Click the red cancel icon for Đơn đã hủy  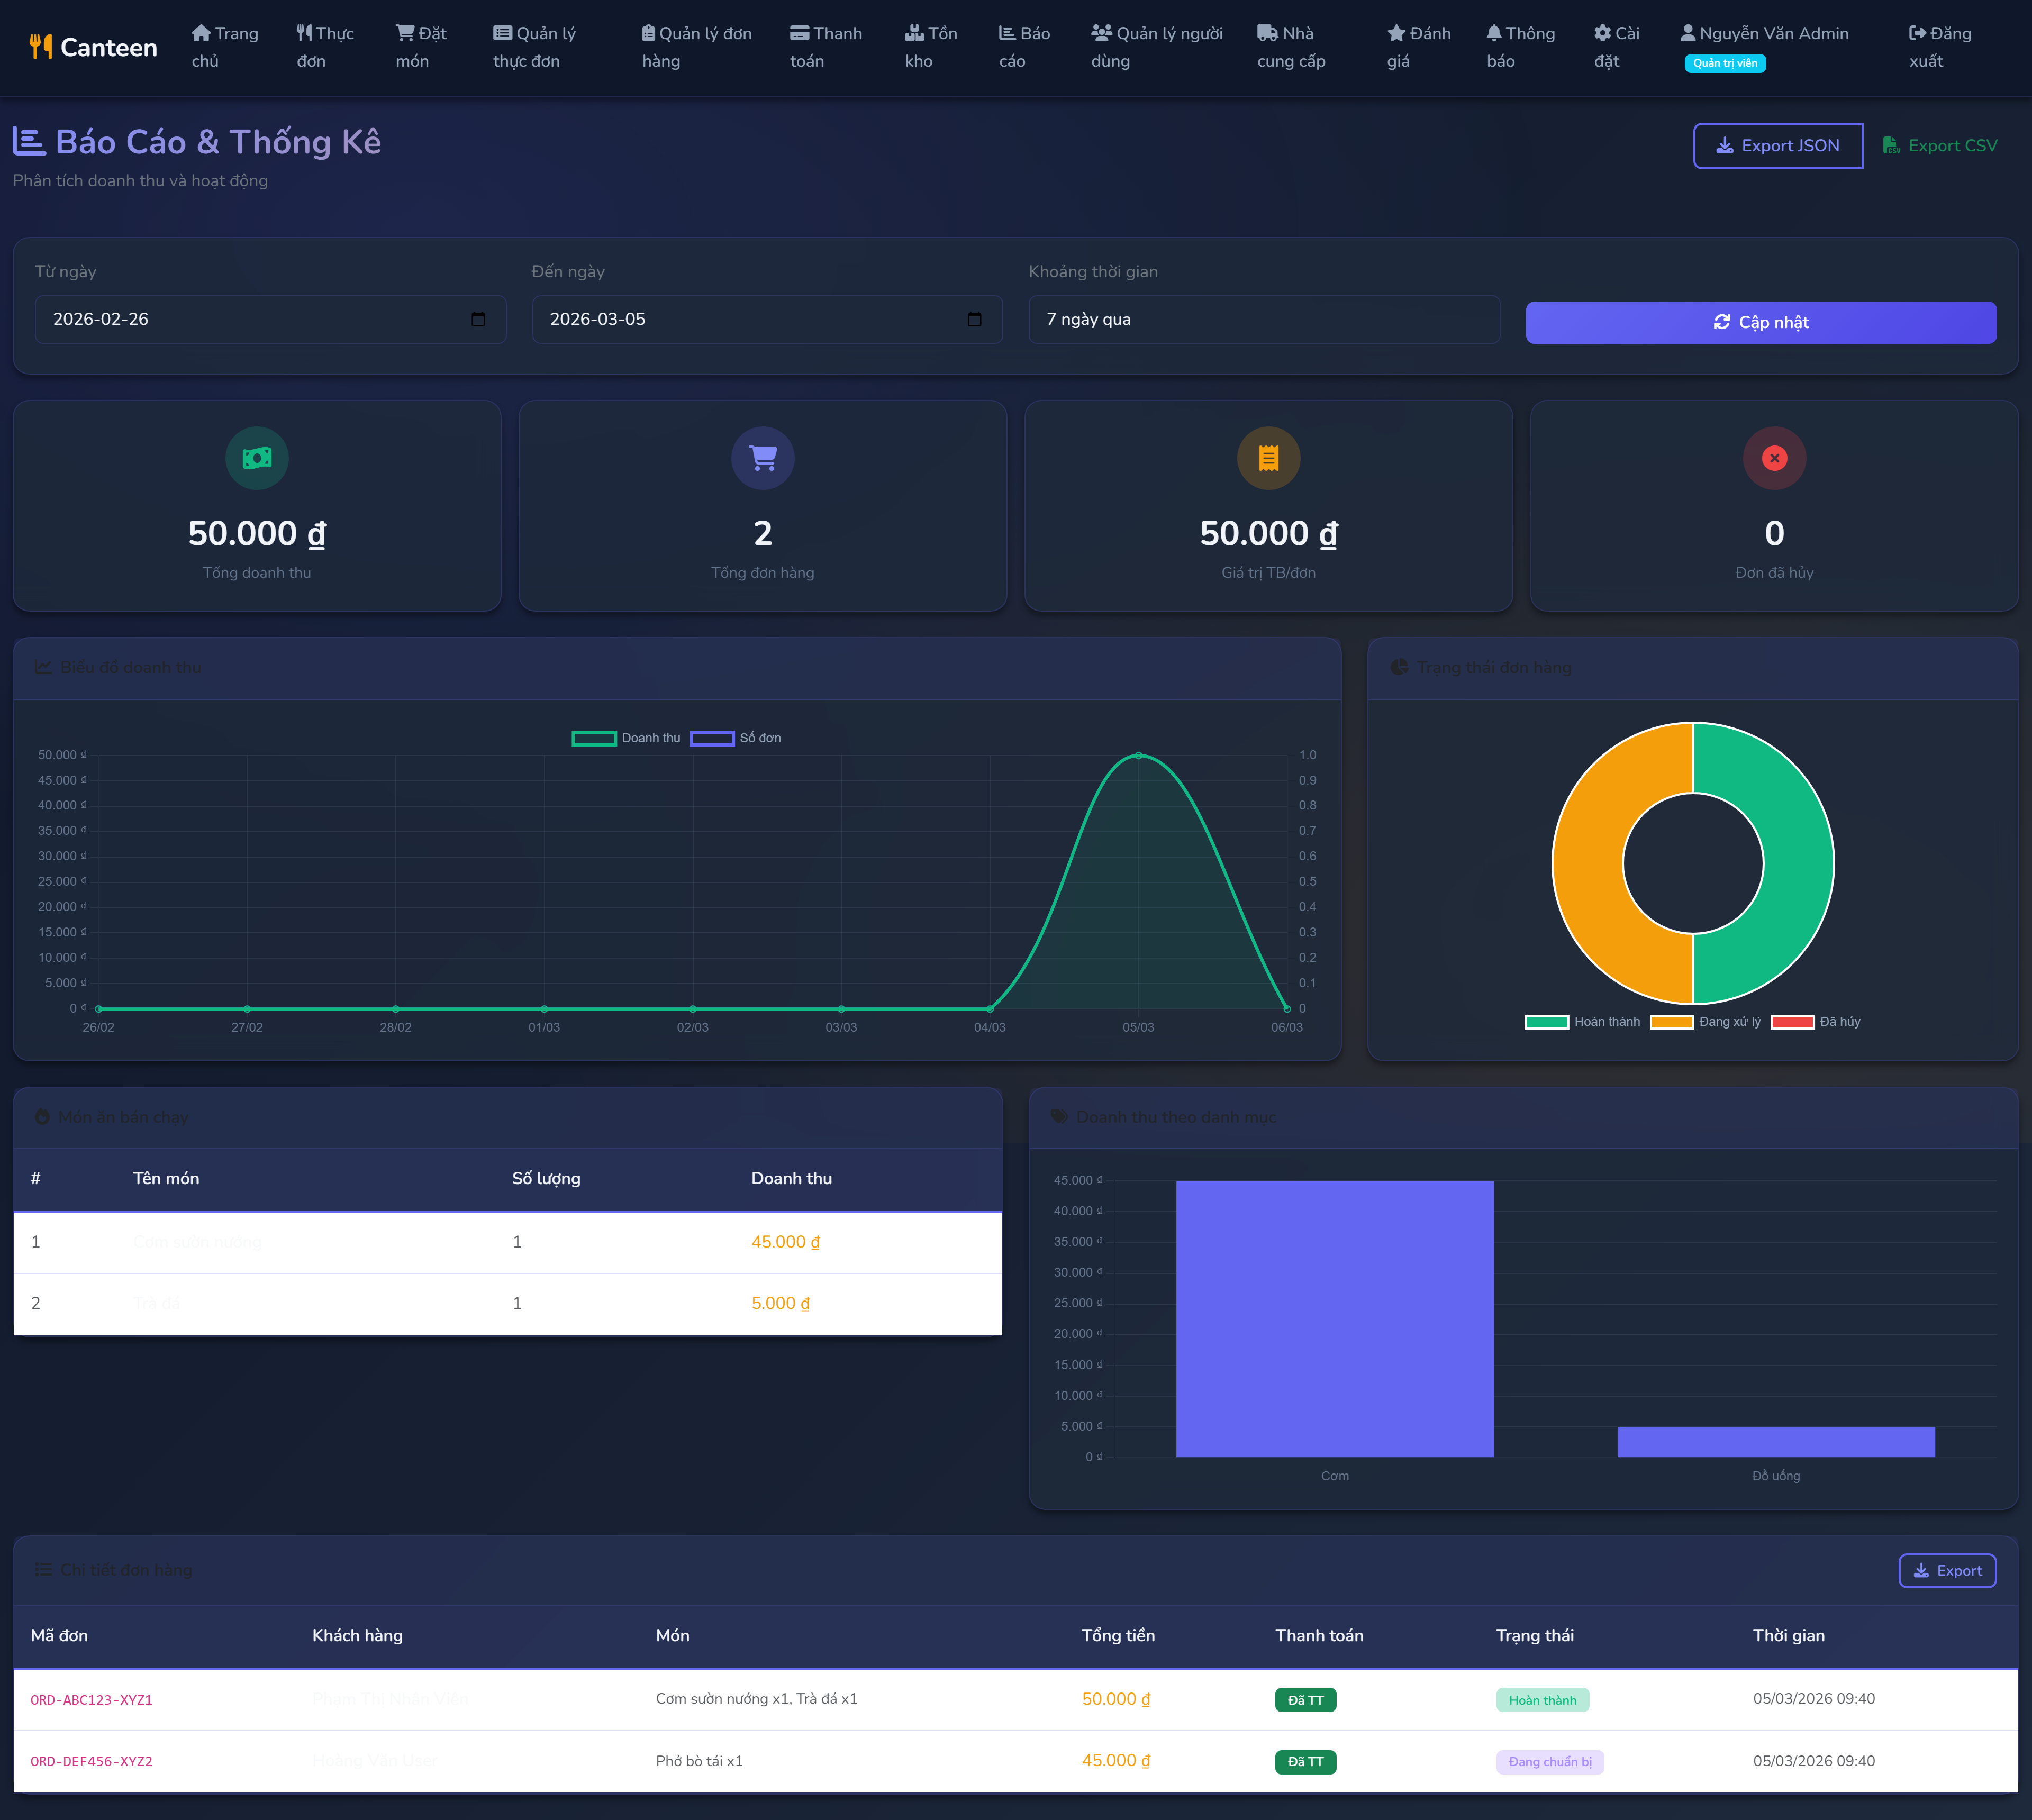tap(1775, 458)
